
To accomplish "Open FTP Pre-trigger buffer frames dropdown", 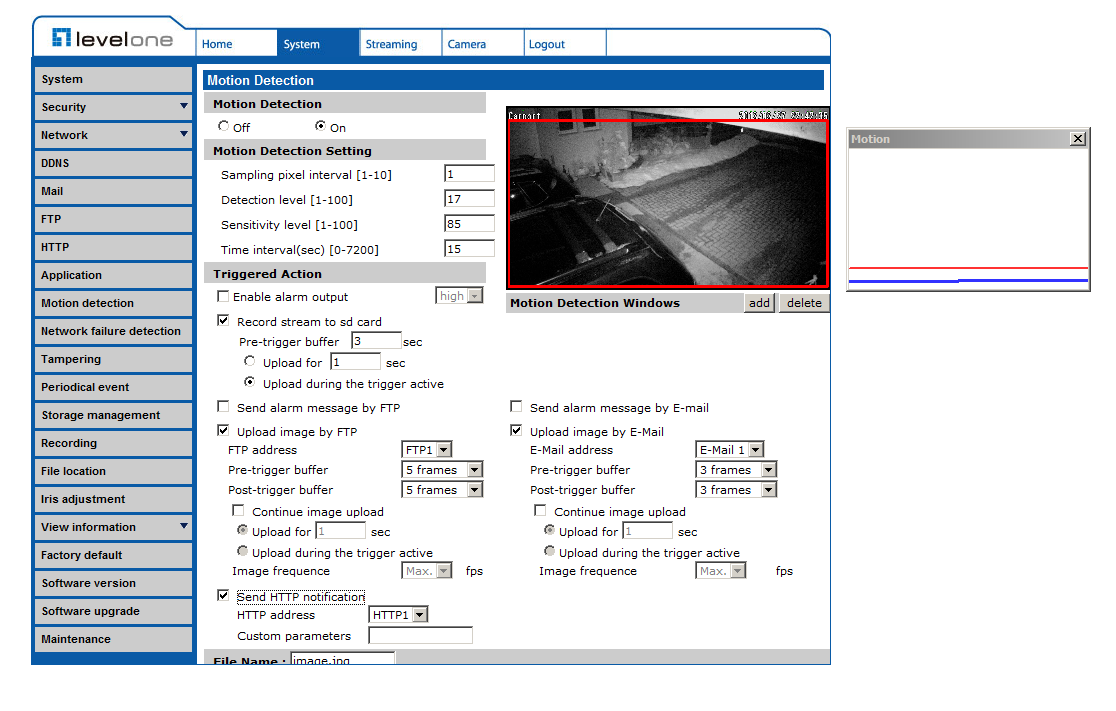I will coord(443,470).
